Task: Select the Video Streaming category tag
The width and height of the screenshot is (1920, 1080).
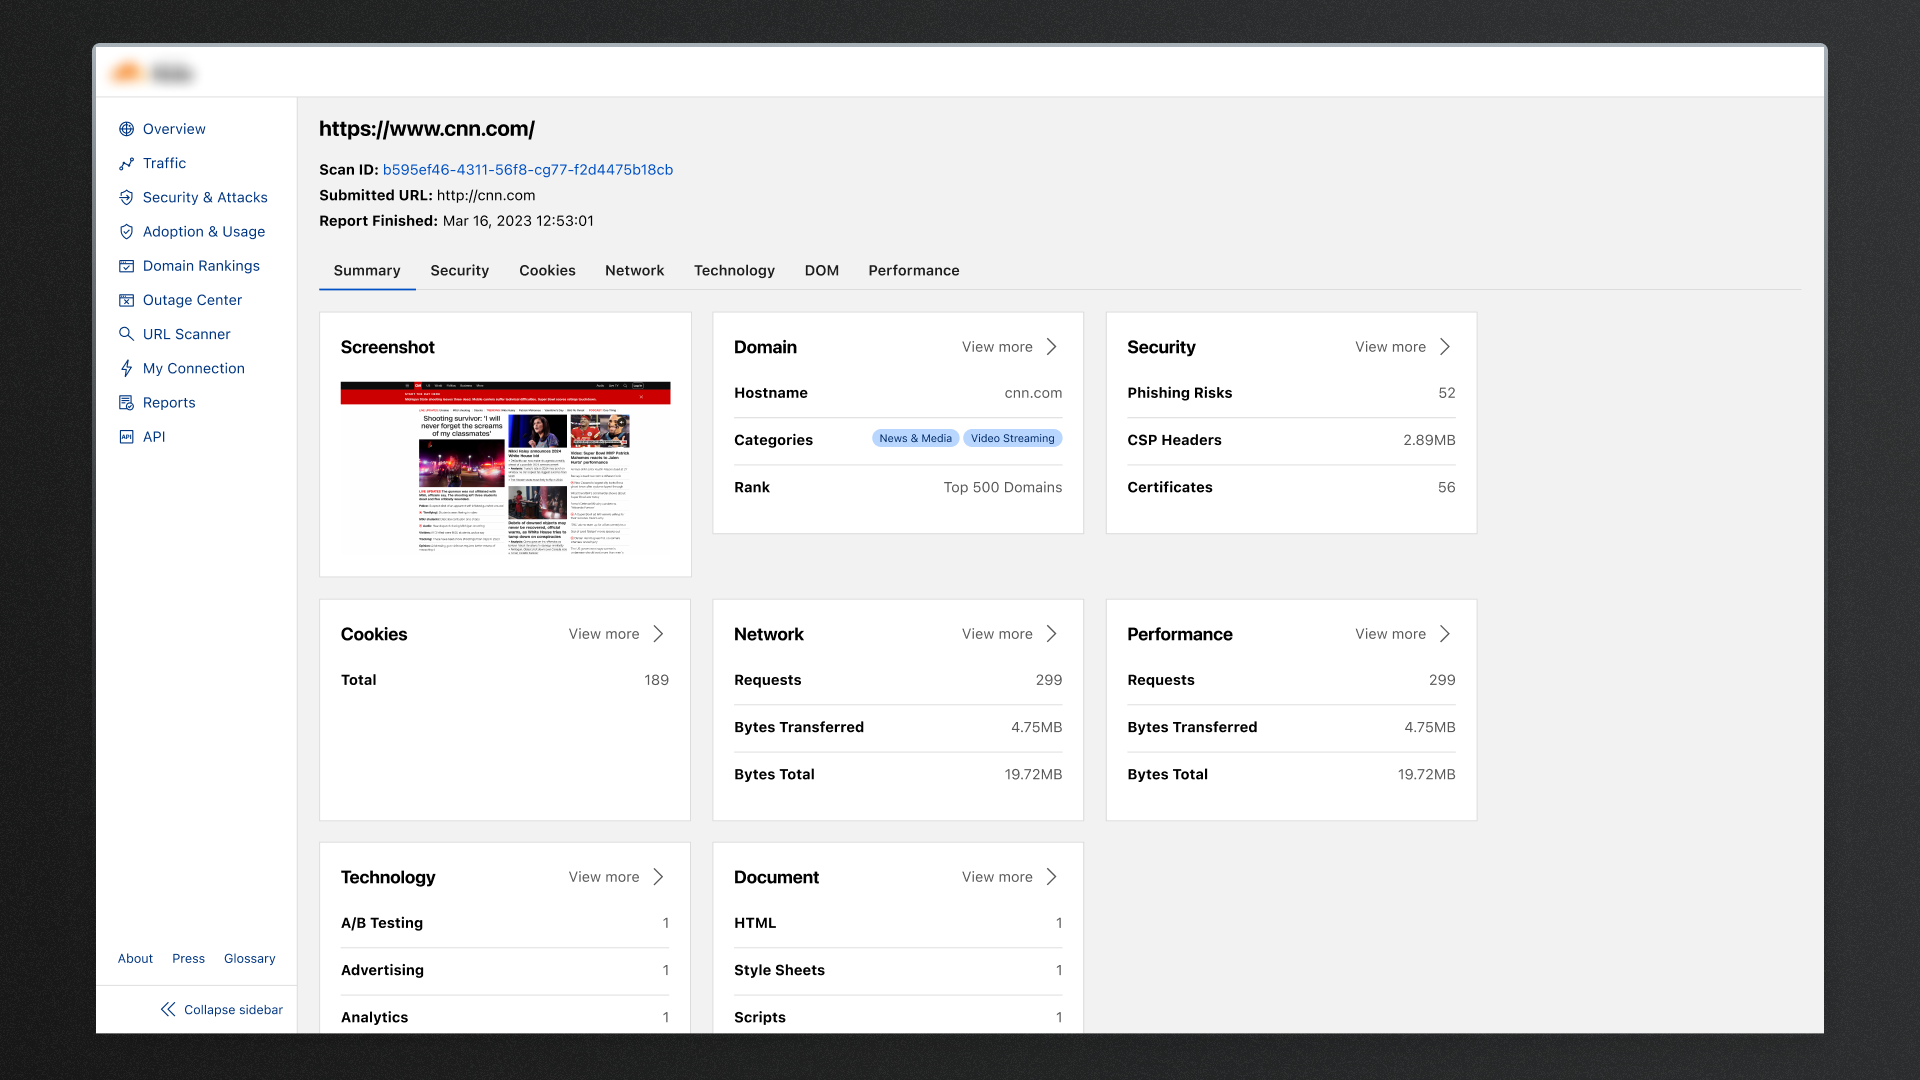Action: 1012,439
